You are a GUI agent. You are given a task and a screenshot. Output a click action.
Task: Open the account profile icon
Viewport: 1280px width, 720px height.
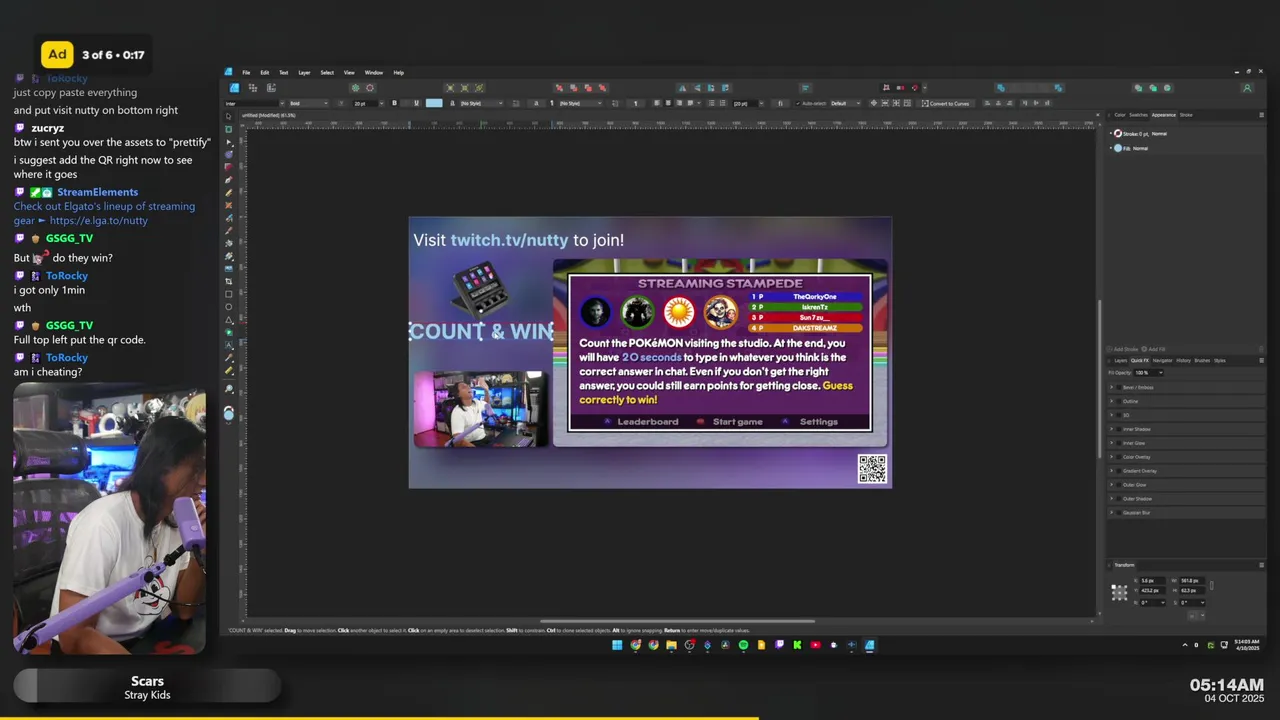coord(1247,88)
